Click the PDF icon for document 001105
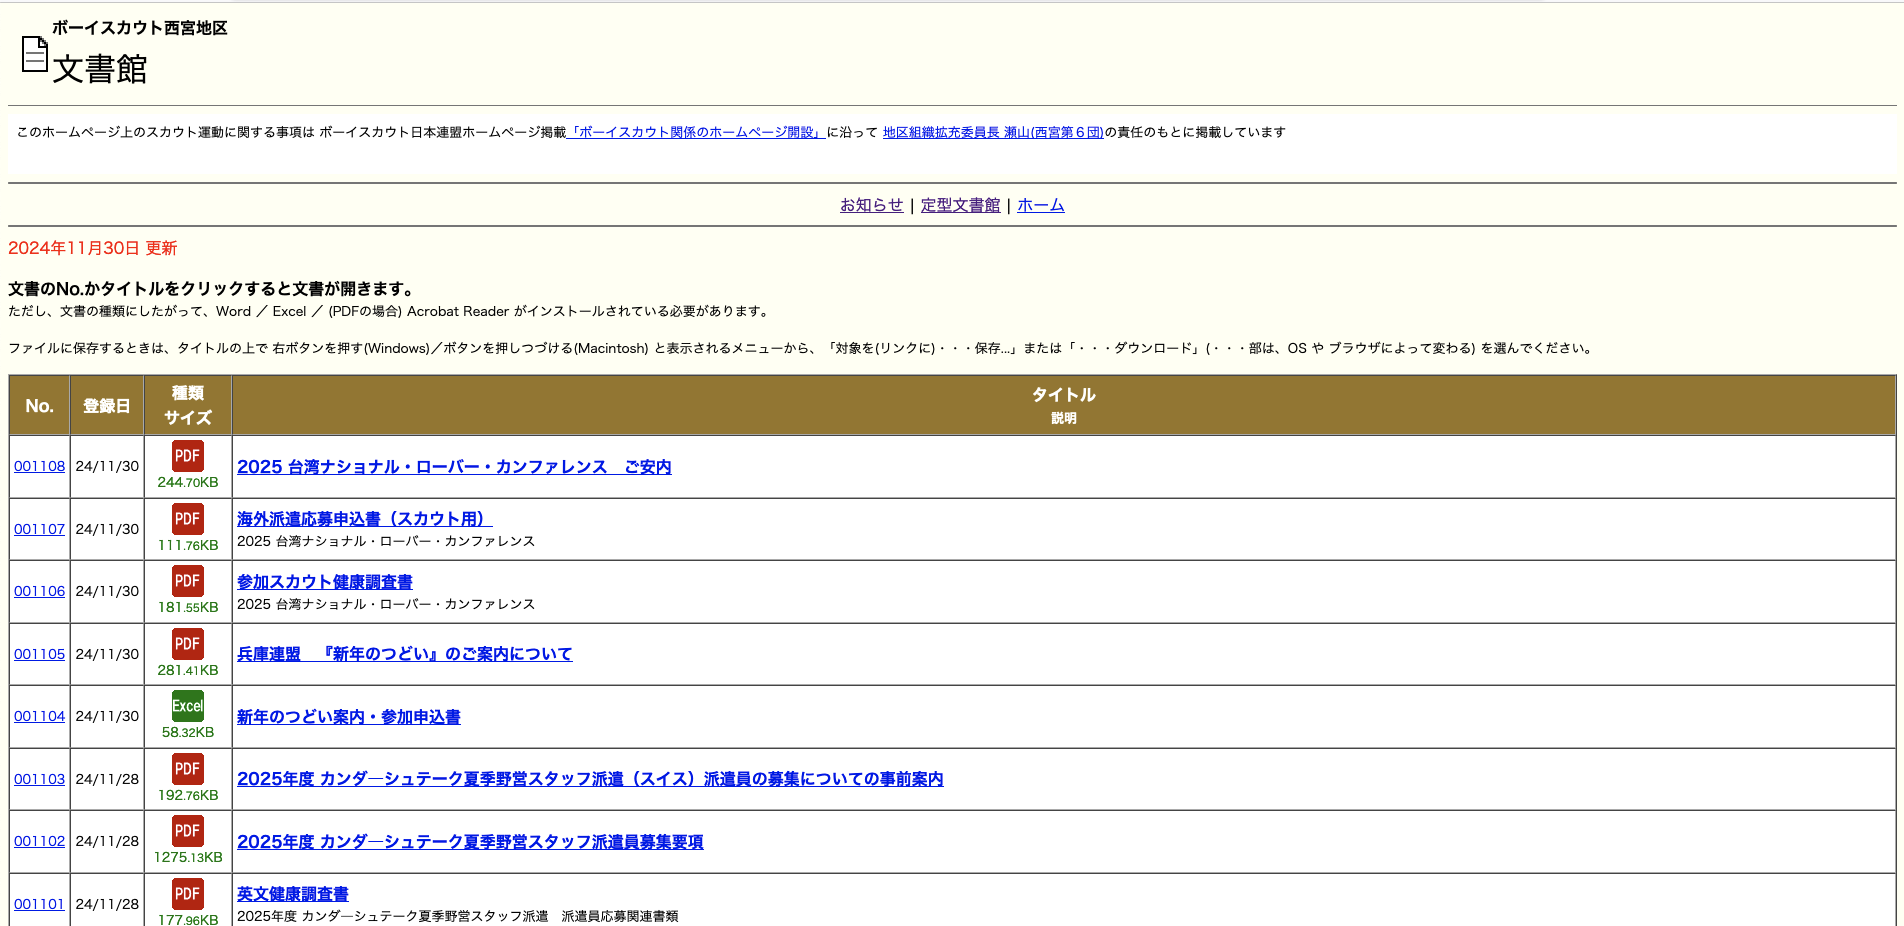 point(188,644)
